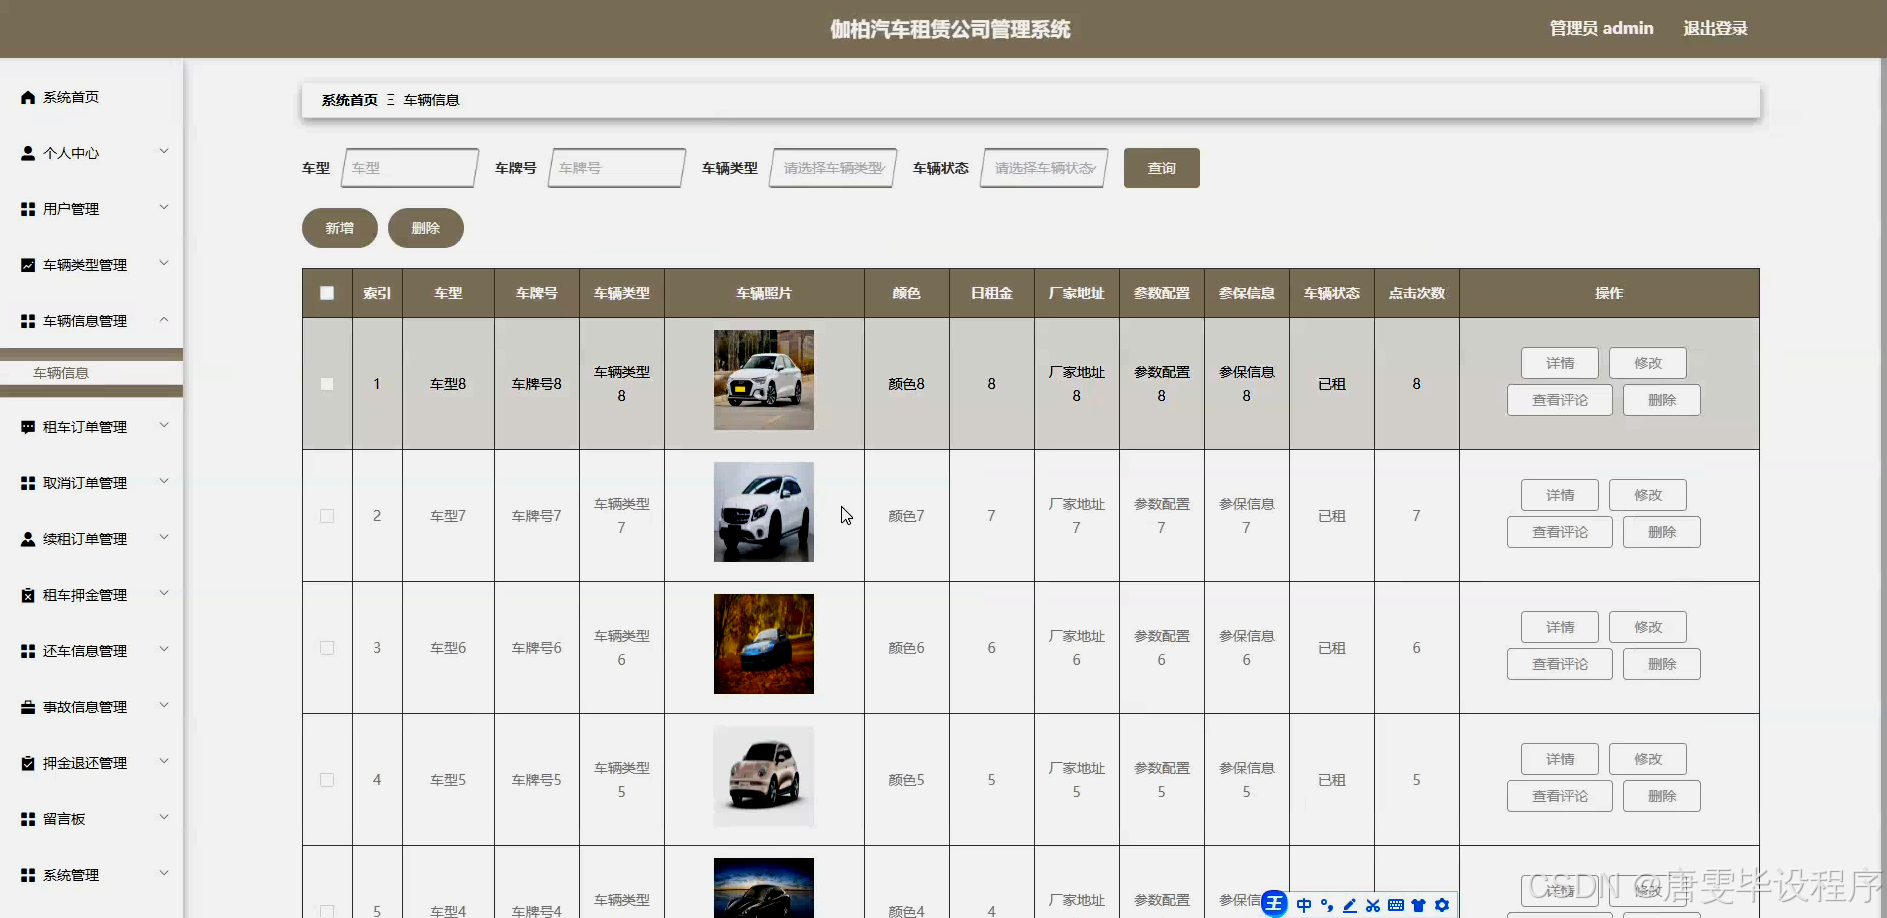The height and width of the screenshot is (918, 1887).
Task: Open the white SUV photo in row 车型7
Action: click(764, 512)
